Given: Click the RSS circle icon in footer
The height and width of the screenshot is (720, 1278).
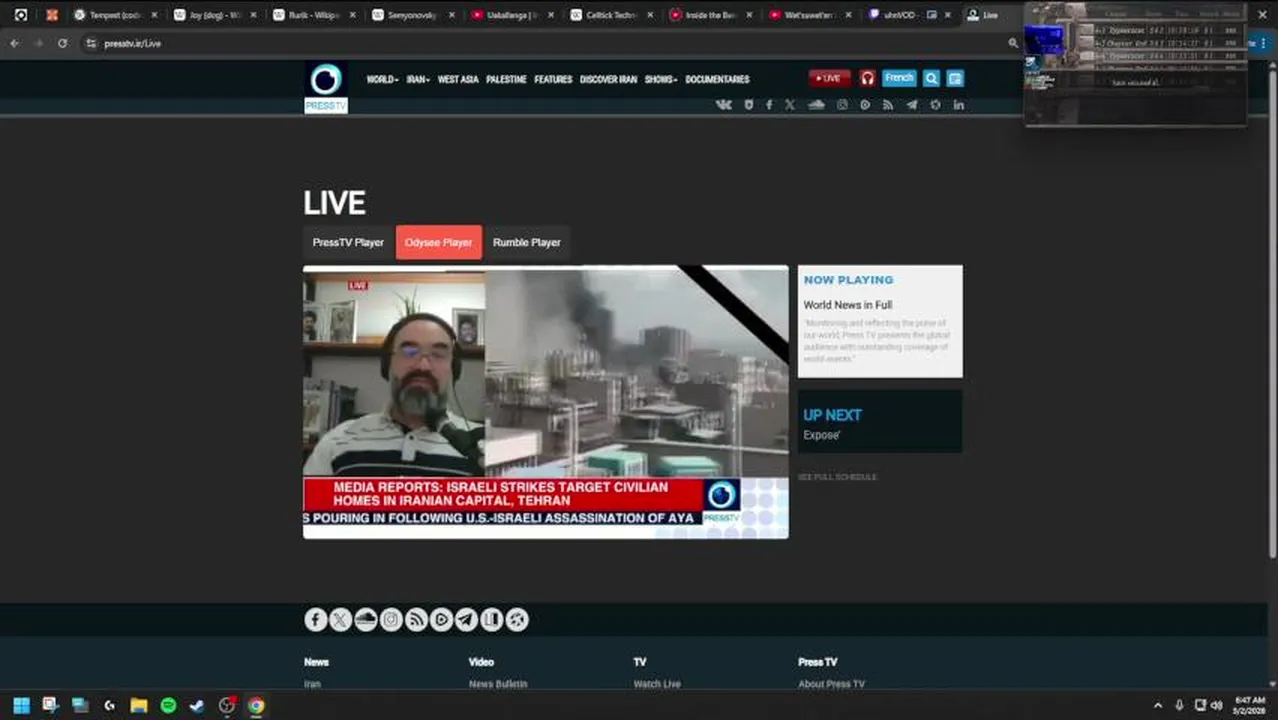Looking at the screenshot, I should [x=416, y=620].
